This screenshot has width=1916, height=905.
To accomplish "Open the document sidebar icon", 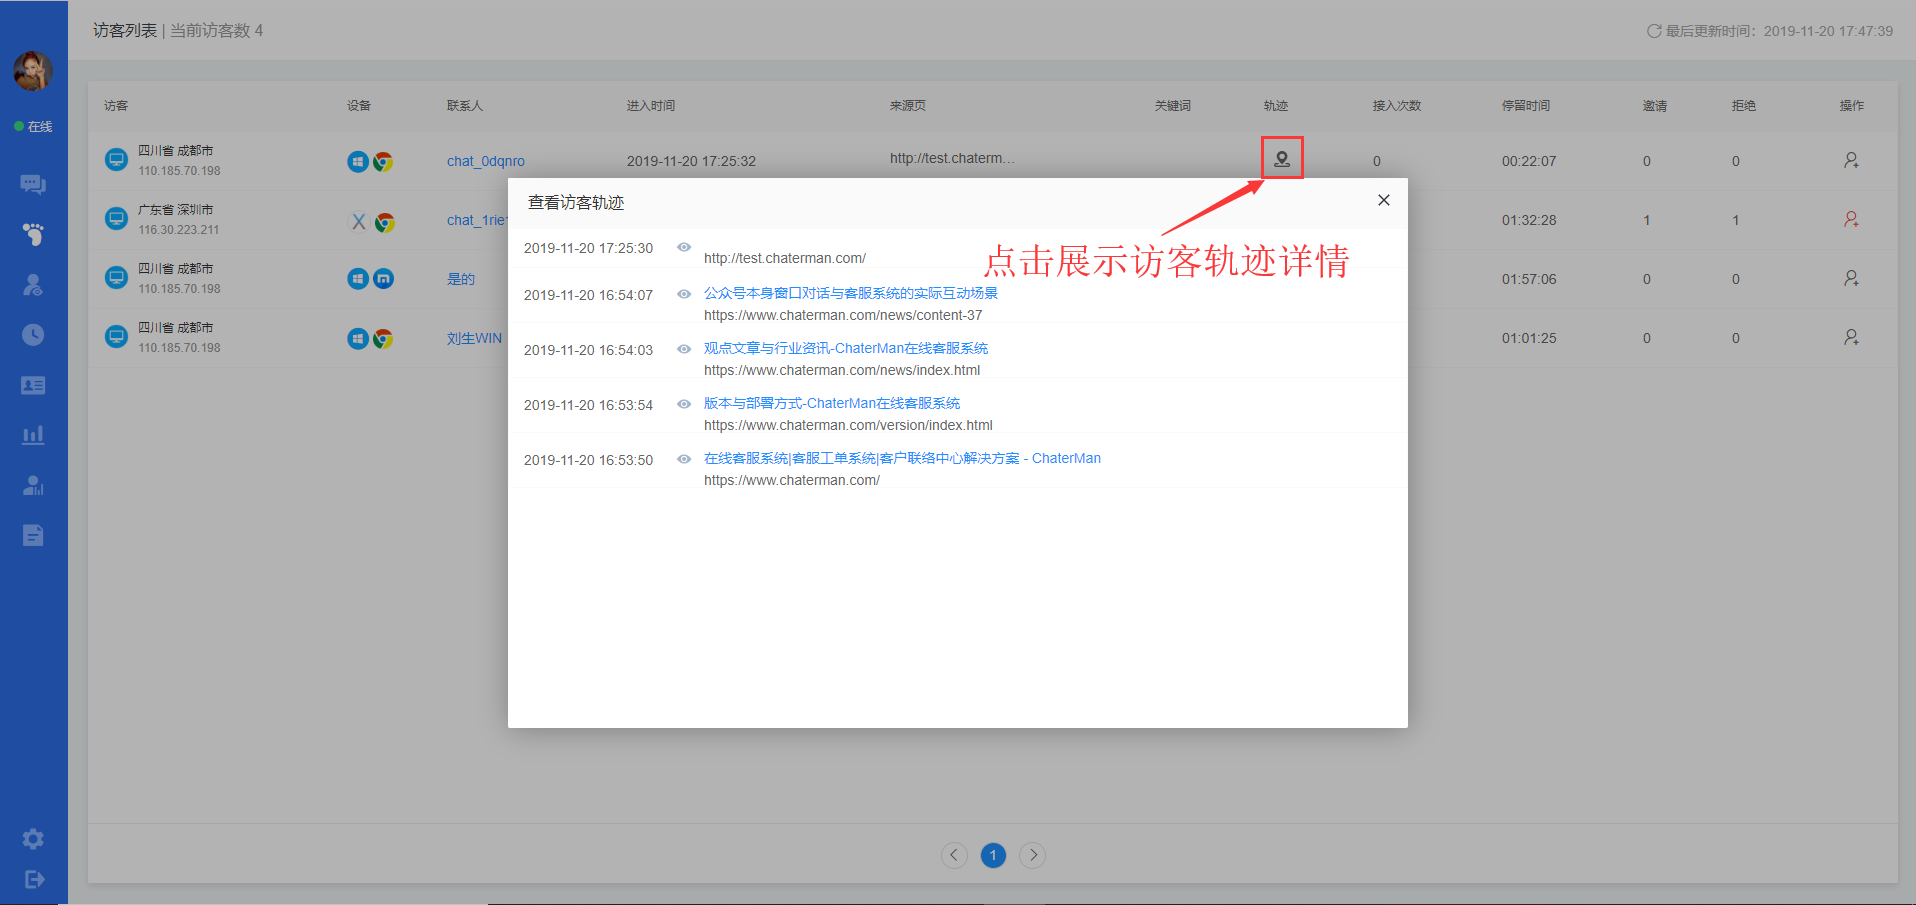I will (33, 535).
